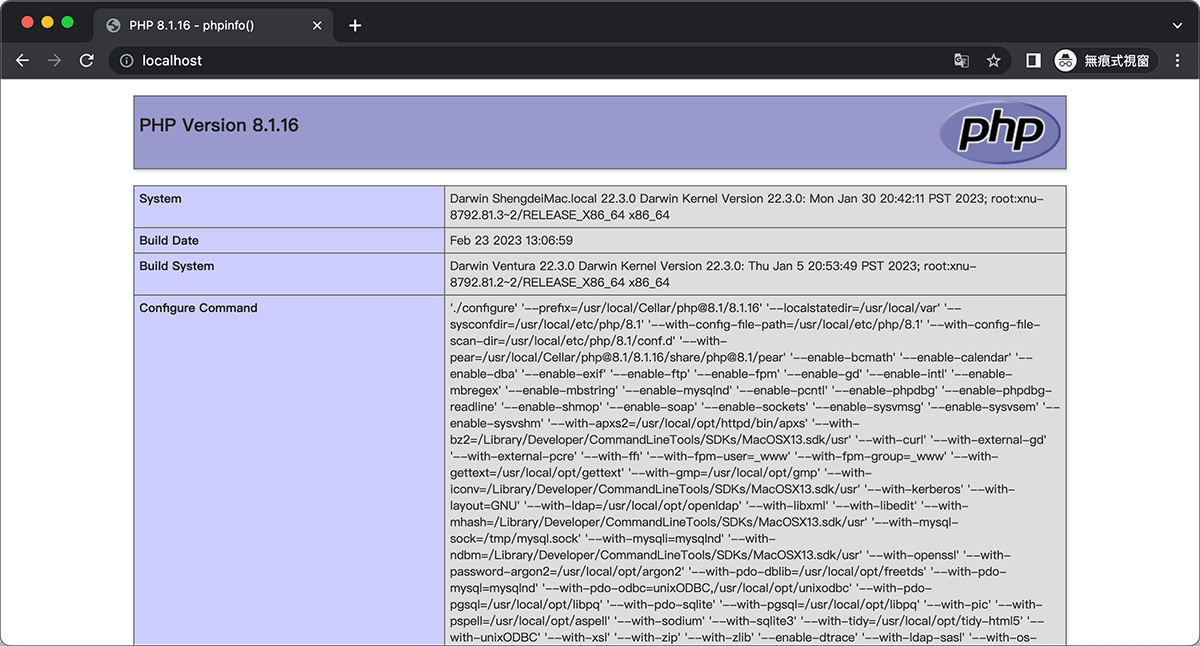Image resolution: width=1200 pixels, height=646 pixels.
Task: Click the yellow minimize window button
Action: point(47,22)
